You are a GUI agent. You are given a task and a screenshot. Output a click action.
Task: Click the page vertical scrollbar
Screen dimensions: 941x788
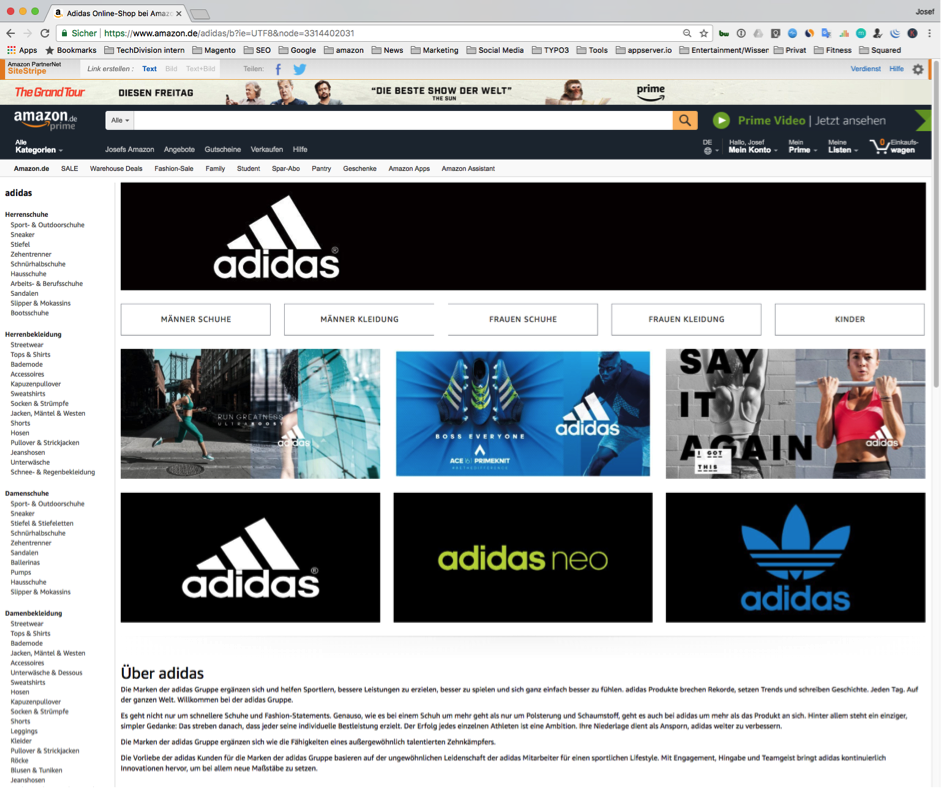click(x=936, y=222)
